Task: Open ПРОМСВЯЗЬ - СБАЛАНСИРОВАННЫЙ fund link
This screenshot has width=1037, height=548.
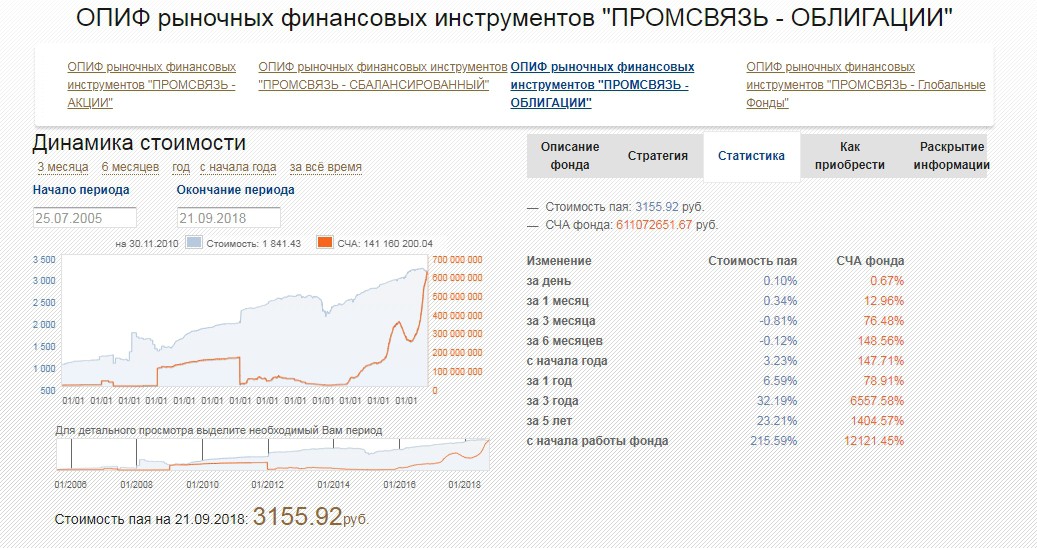Action: pyautogui.click(x=382, y=76)
